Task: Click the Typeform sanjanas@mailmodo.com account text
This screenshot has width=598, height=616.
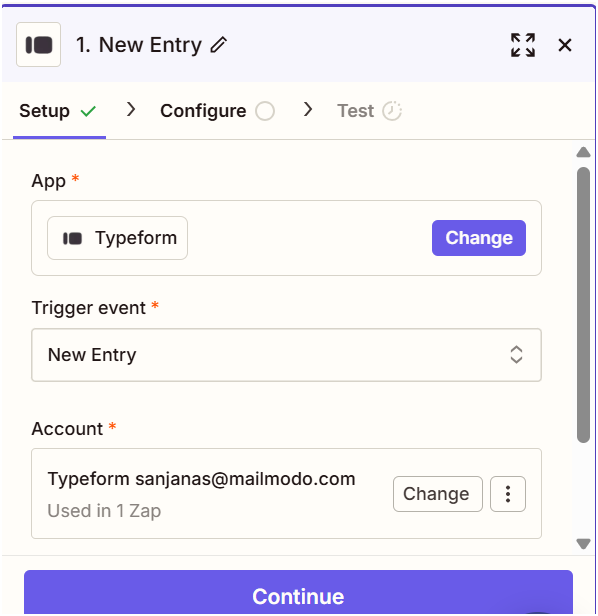Action: point(201,479)
